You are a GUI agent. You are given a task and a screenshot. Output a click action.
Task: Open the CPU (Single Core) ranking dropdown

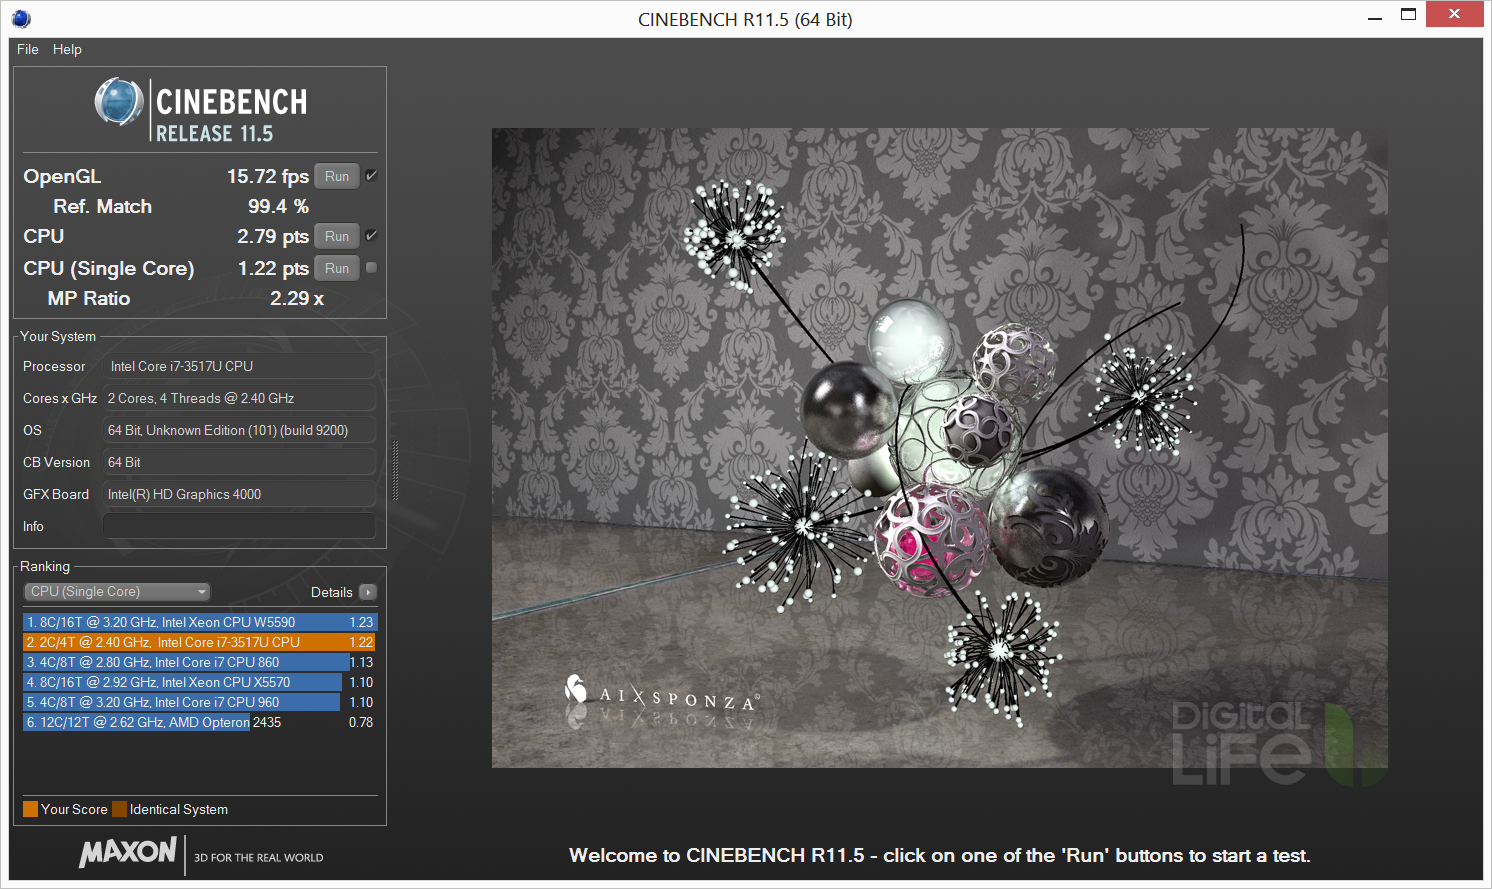point(117,592)
